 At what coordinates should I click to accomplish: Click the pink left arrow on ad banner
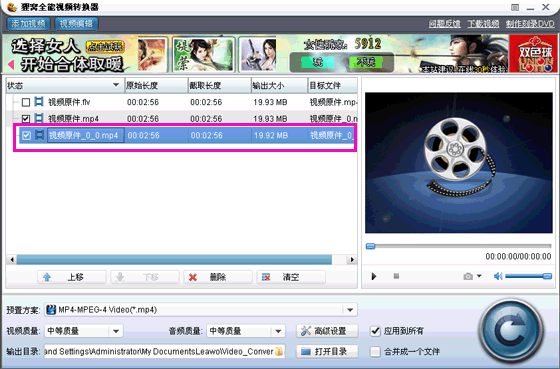tap(11, 64)
